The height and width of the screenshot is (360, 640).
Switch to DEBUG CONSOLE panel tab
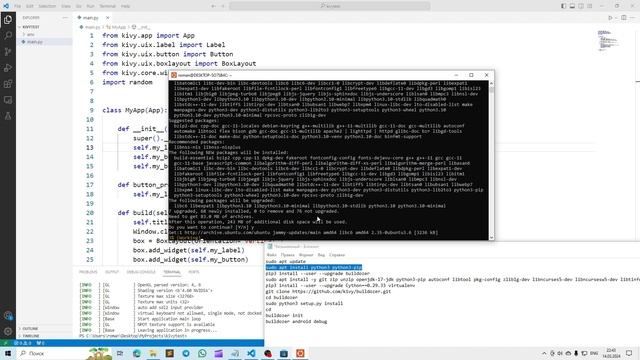[141, 272]
